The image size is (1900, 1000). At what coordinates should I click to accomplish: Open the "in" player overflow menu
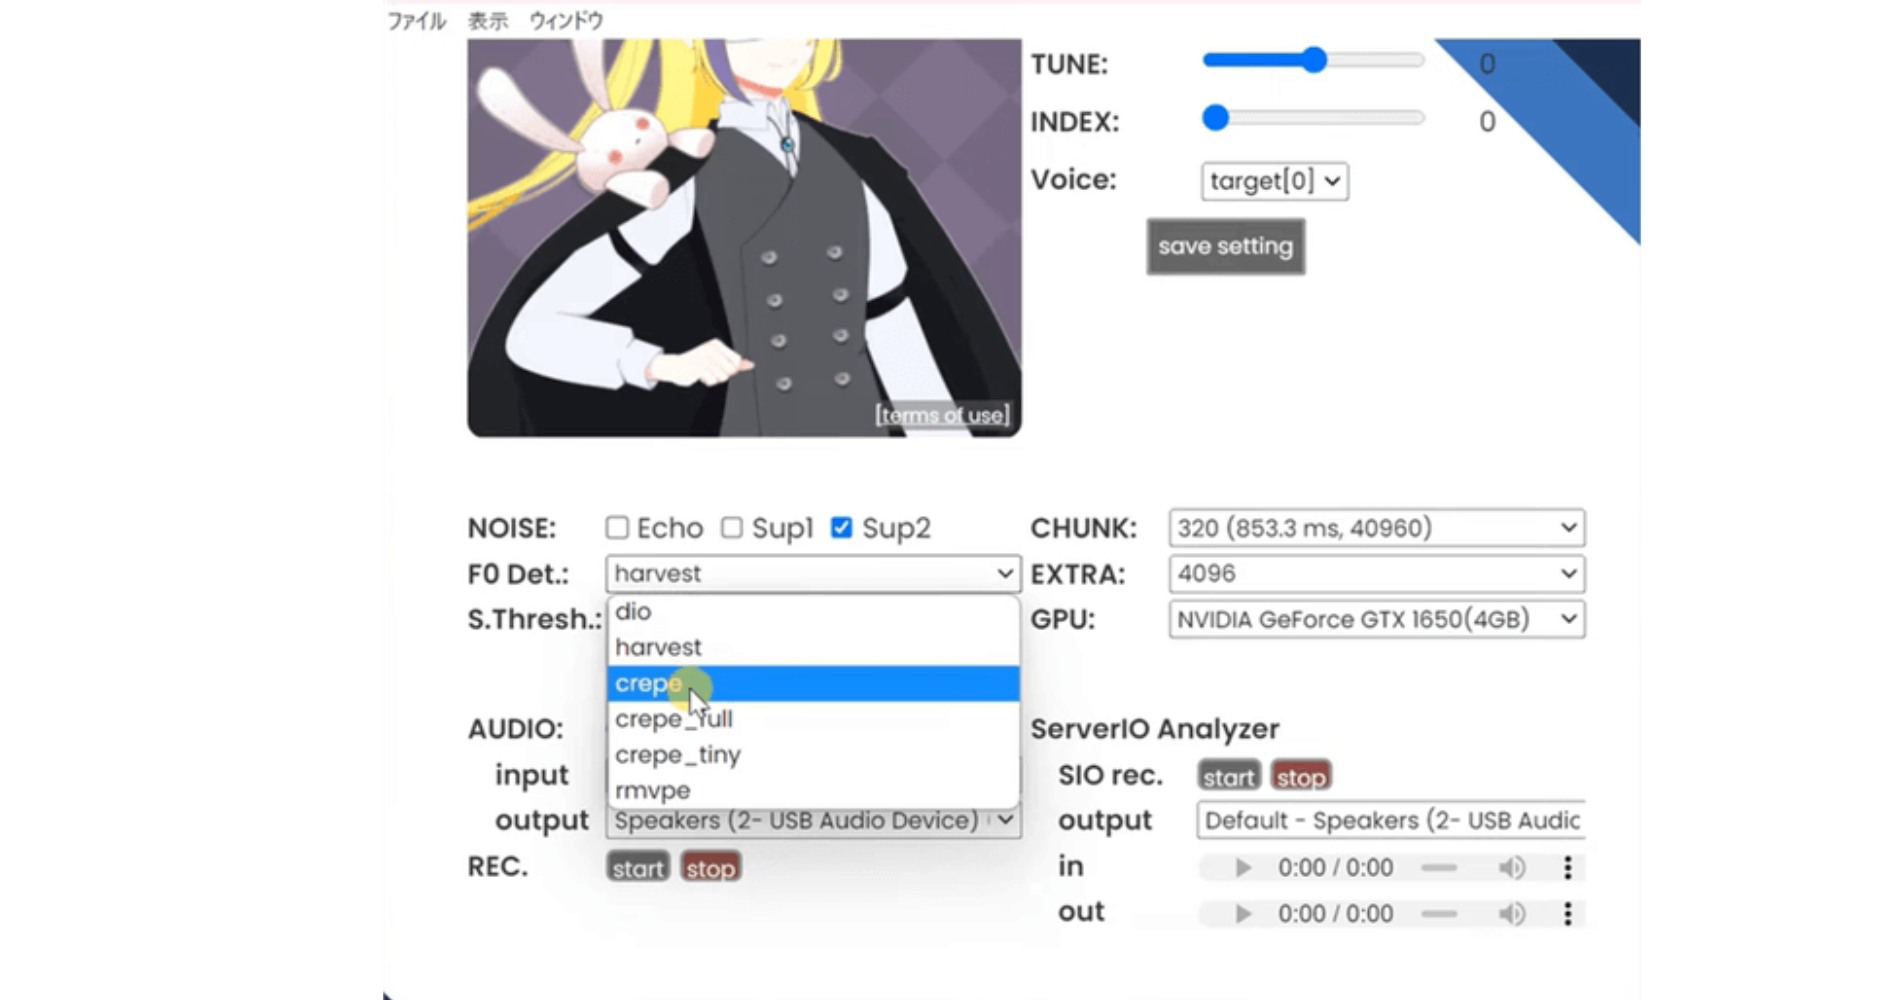pos(1567,867)
